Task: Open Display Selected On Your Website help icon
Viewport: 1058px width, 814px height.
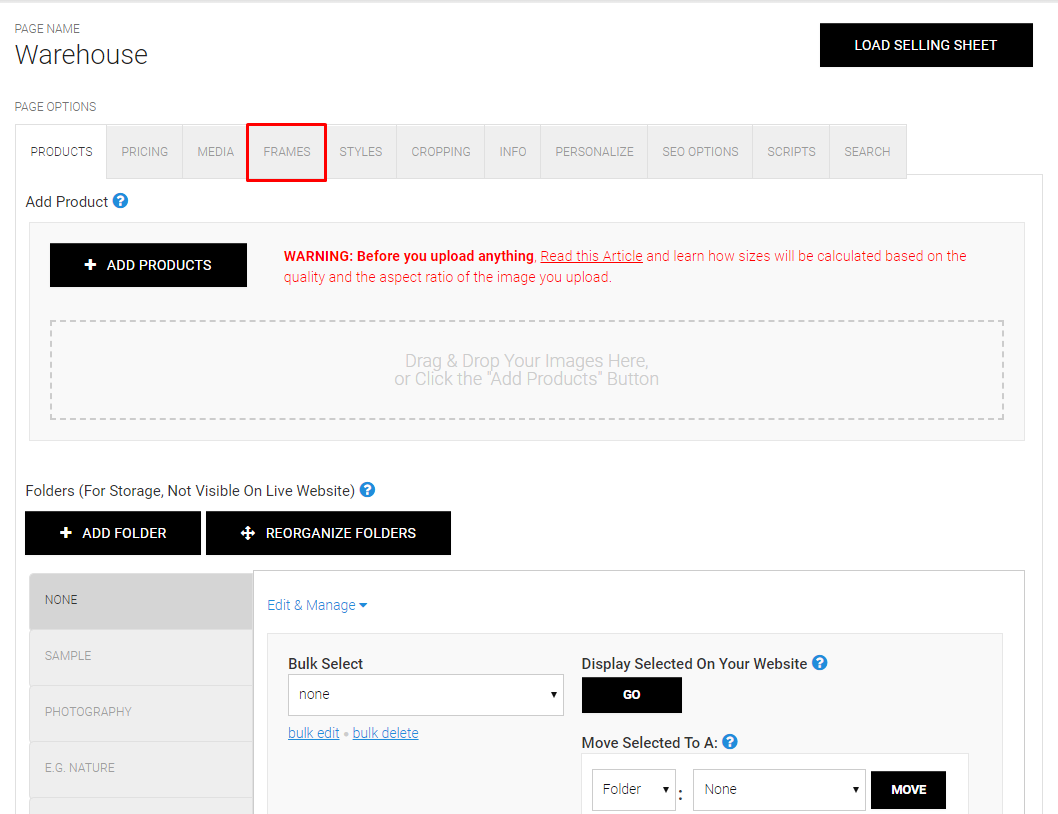Action: click(819, 663)
